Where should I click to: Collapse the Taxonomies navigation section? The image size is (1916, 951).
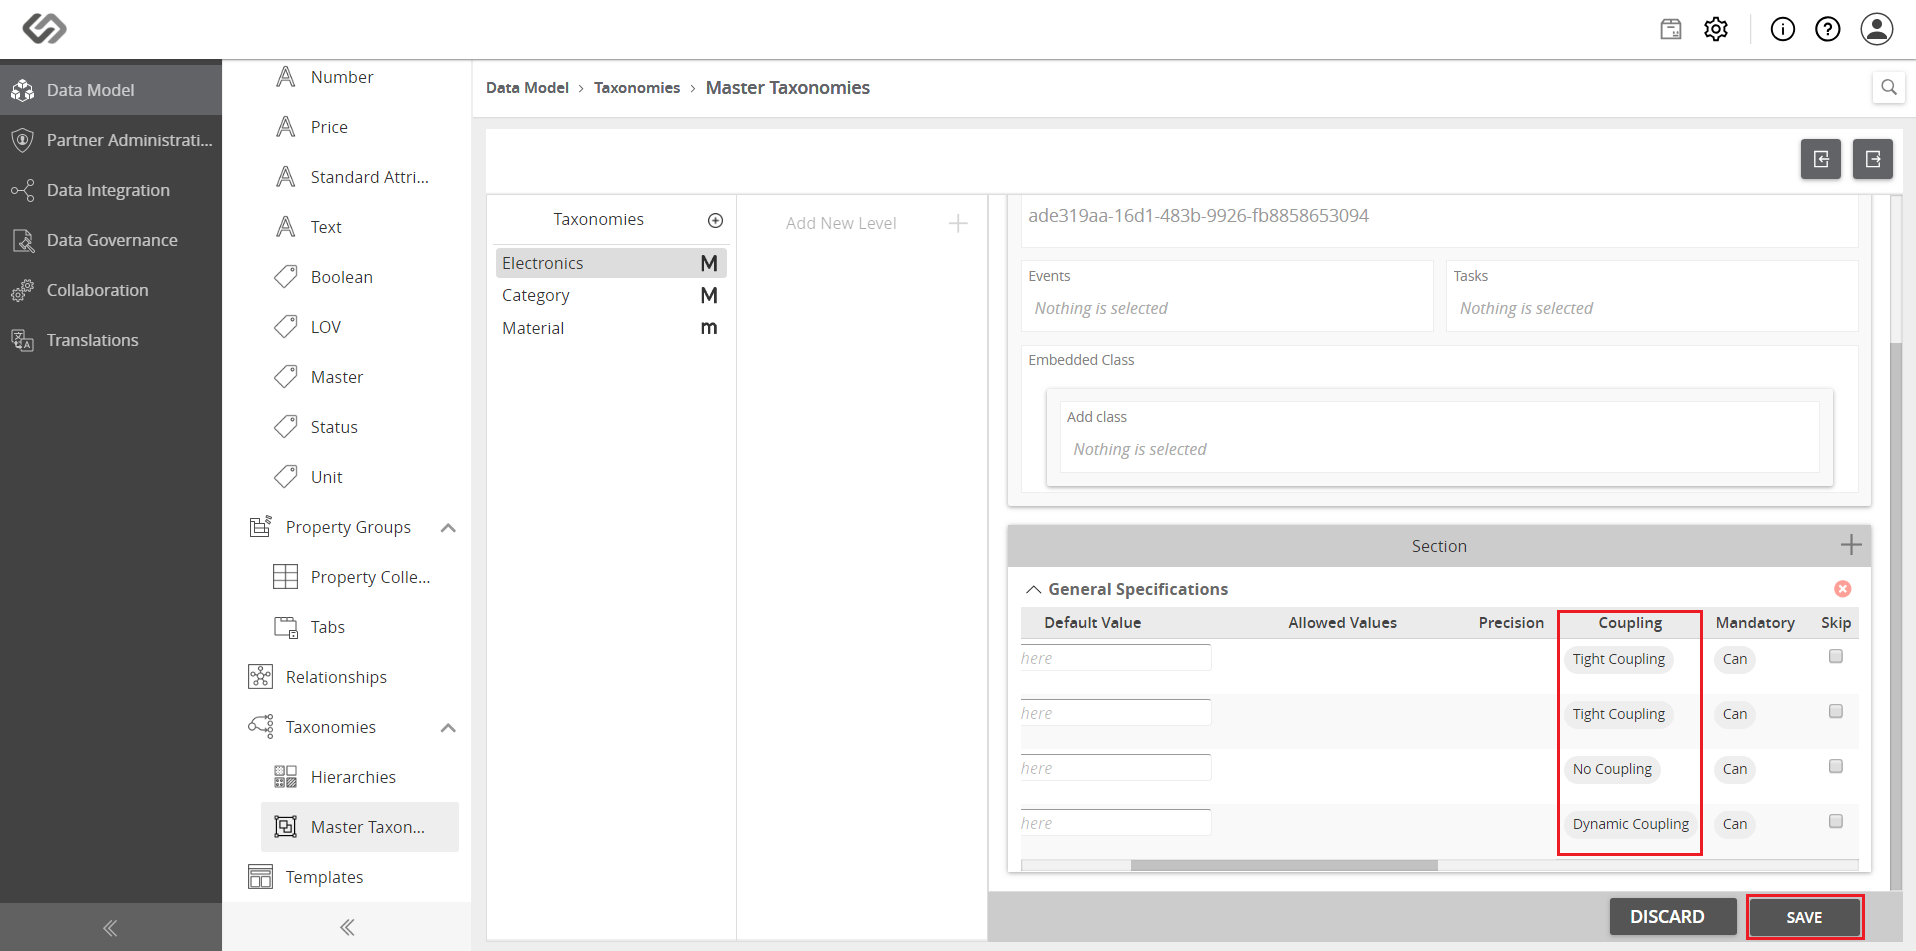pyautogui.click(x=448, y=728)
